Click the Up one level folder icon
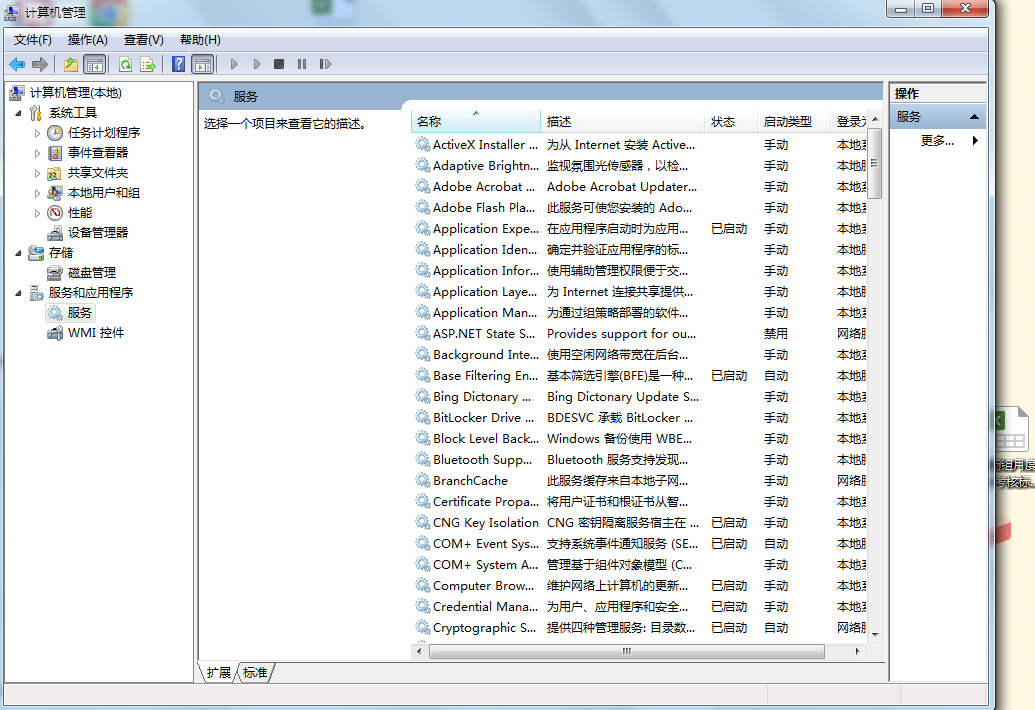1035x710 pixels. coord(70,64)
